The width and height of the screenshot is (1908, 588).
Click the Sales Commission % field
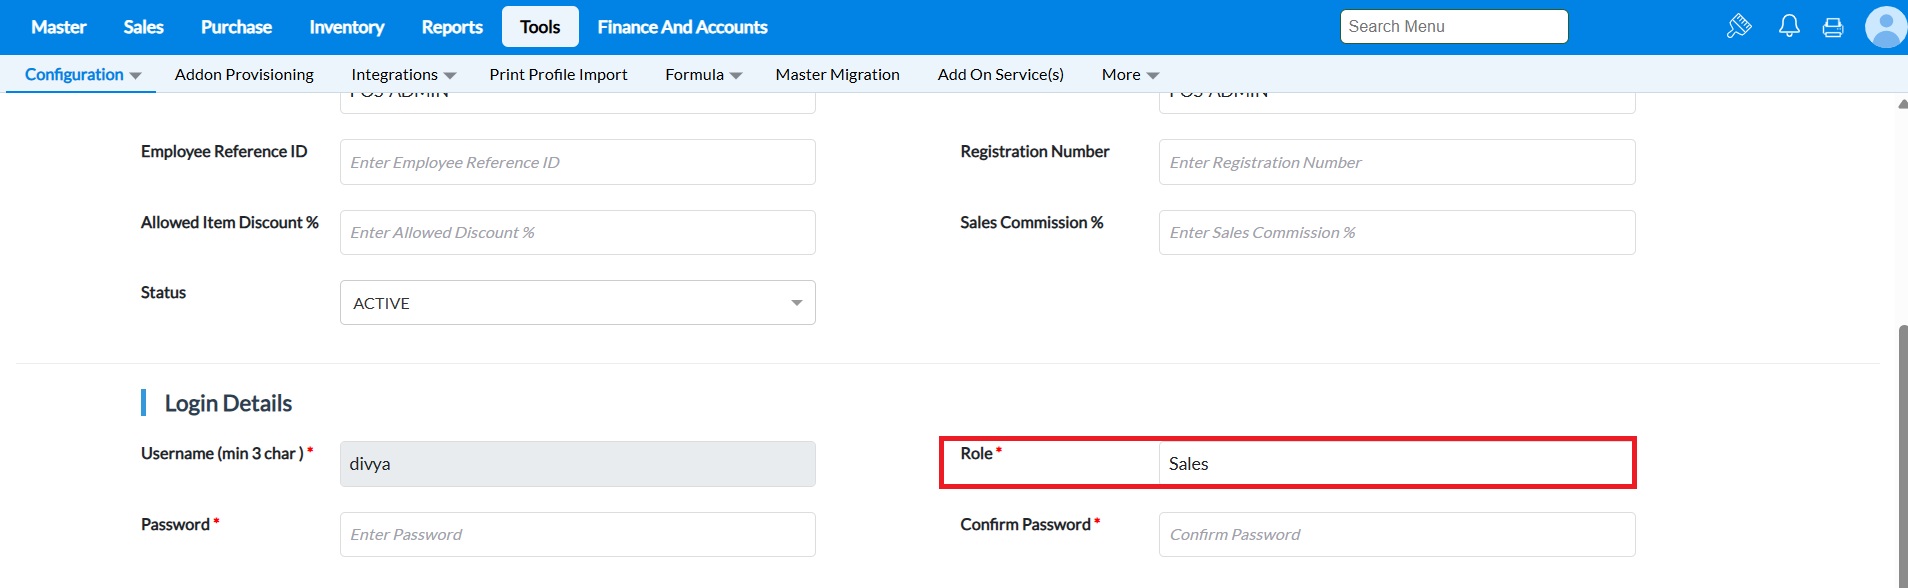1396,233
